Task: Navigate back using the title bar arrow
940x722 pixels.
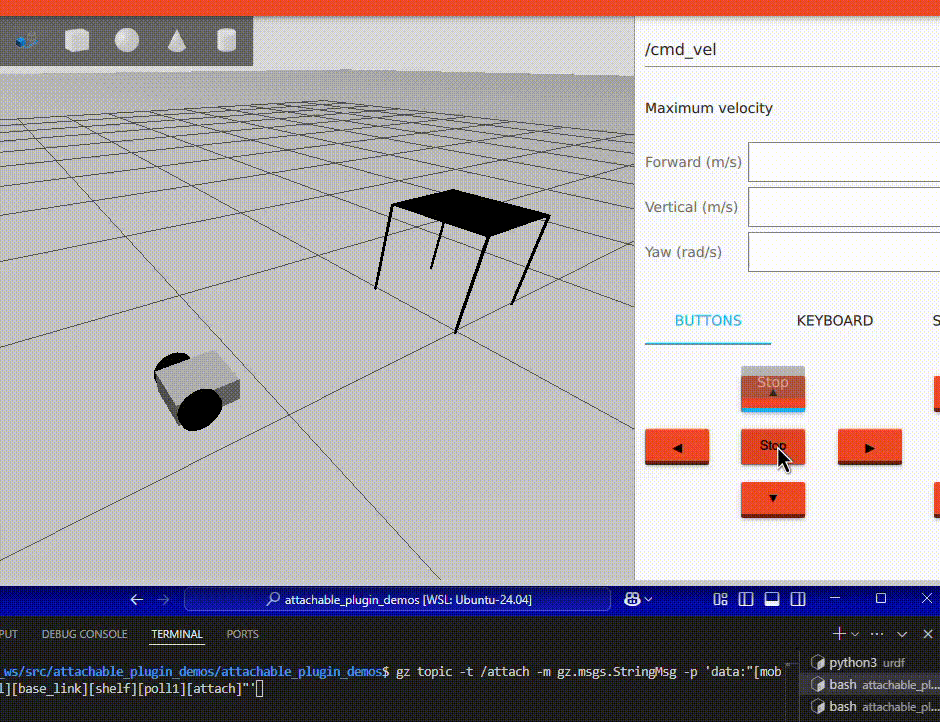Action: point(137,598)
